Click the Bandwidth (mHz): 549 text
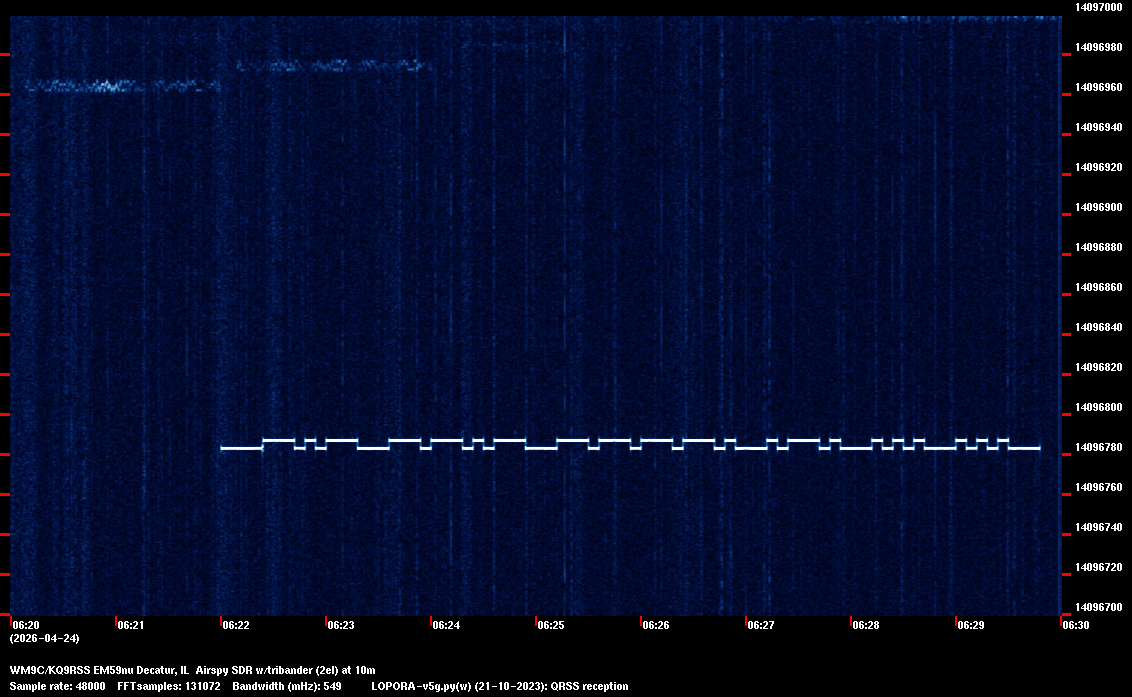This screenshot has width=1132, height=697. (287, 686)
